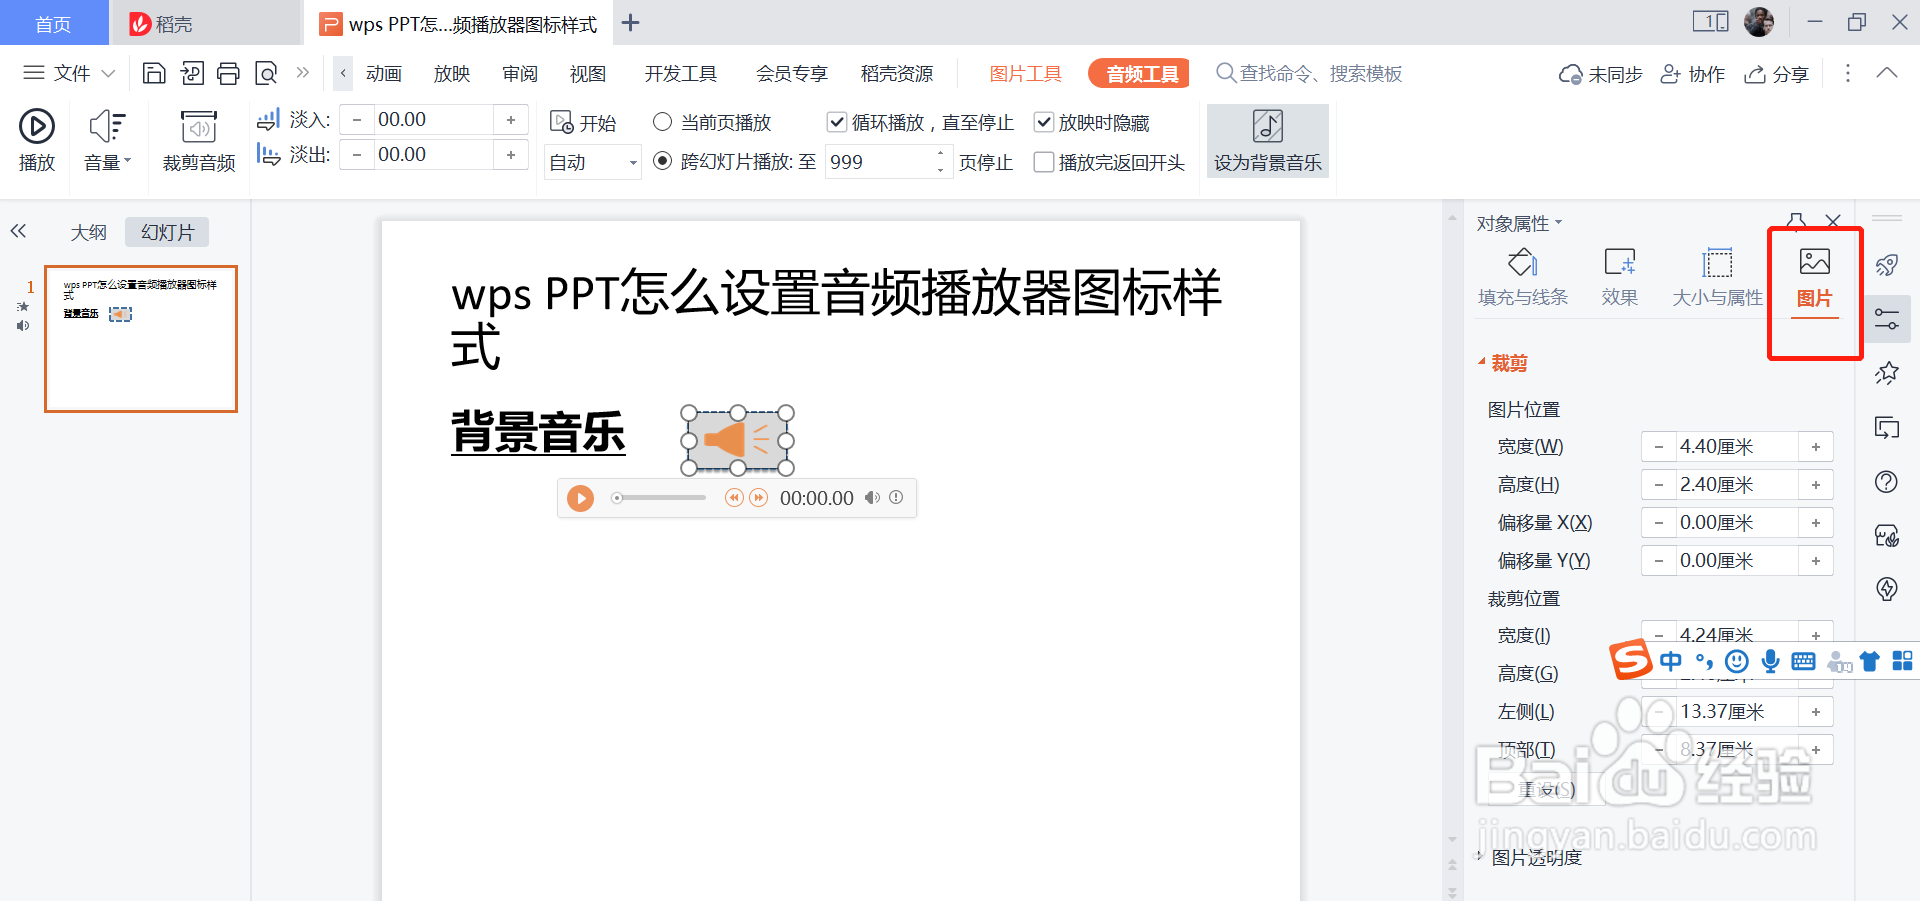
Task: Increase the fade-in (淡入) time
Action: [511, 120]
